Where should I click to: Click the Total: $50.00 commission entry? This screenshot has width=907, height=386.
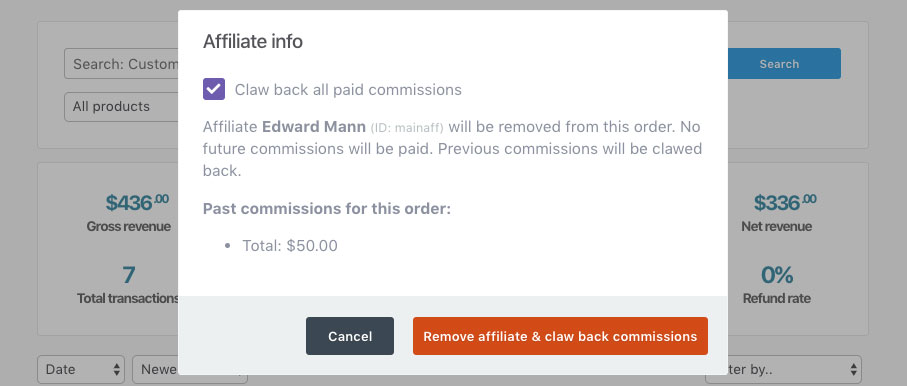290,246
